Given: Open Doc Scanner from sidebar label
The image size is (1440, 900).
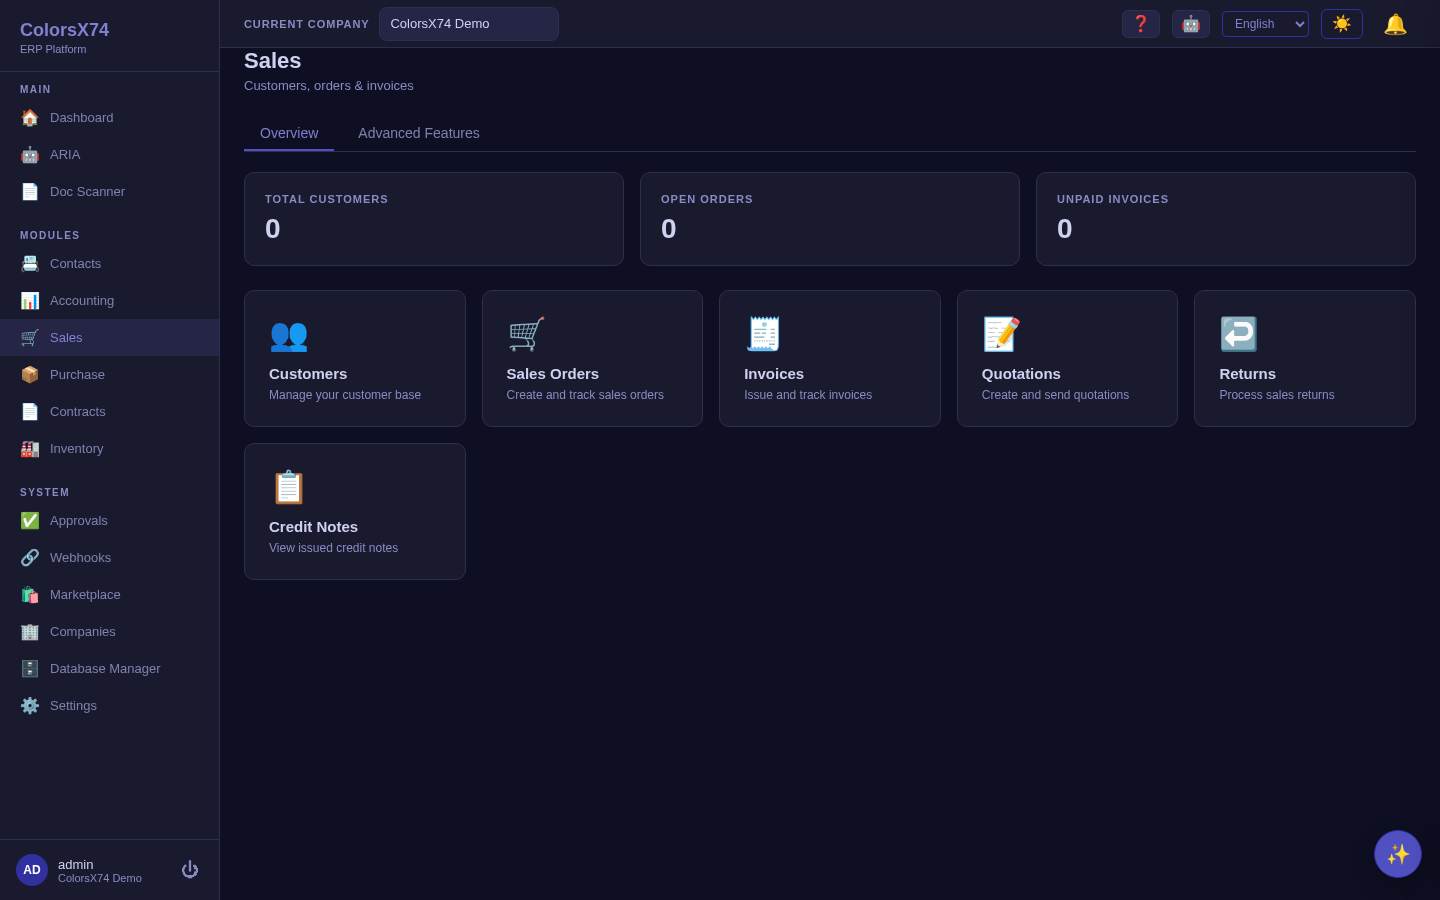Looking at the screenshot, I should tap(87, 192).
